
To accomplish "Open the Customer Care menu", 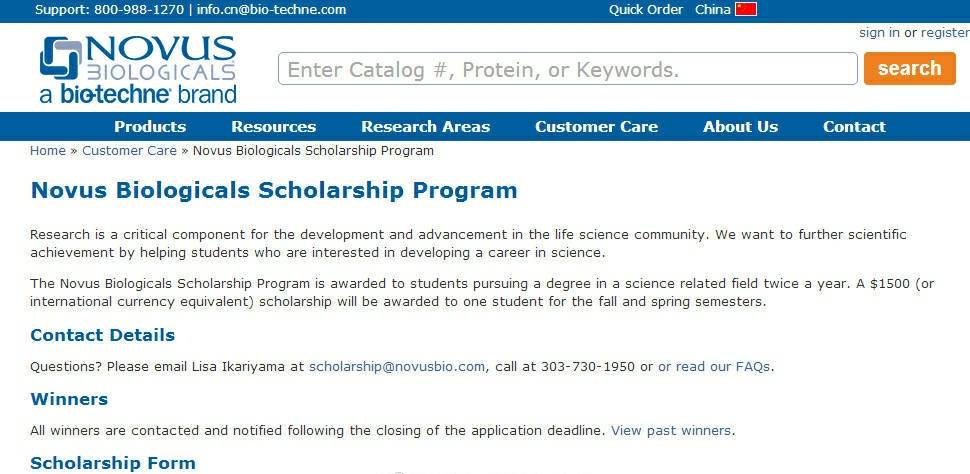I will click(x=596, y=127).
